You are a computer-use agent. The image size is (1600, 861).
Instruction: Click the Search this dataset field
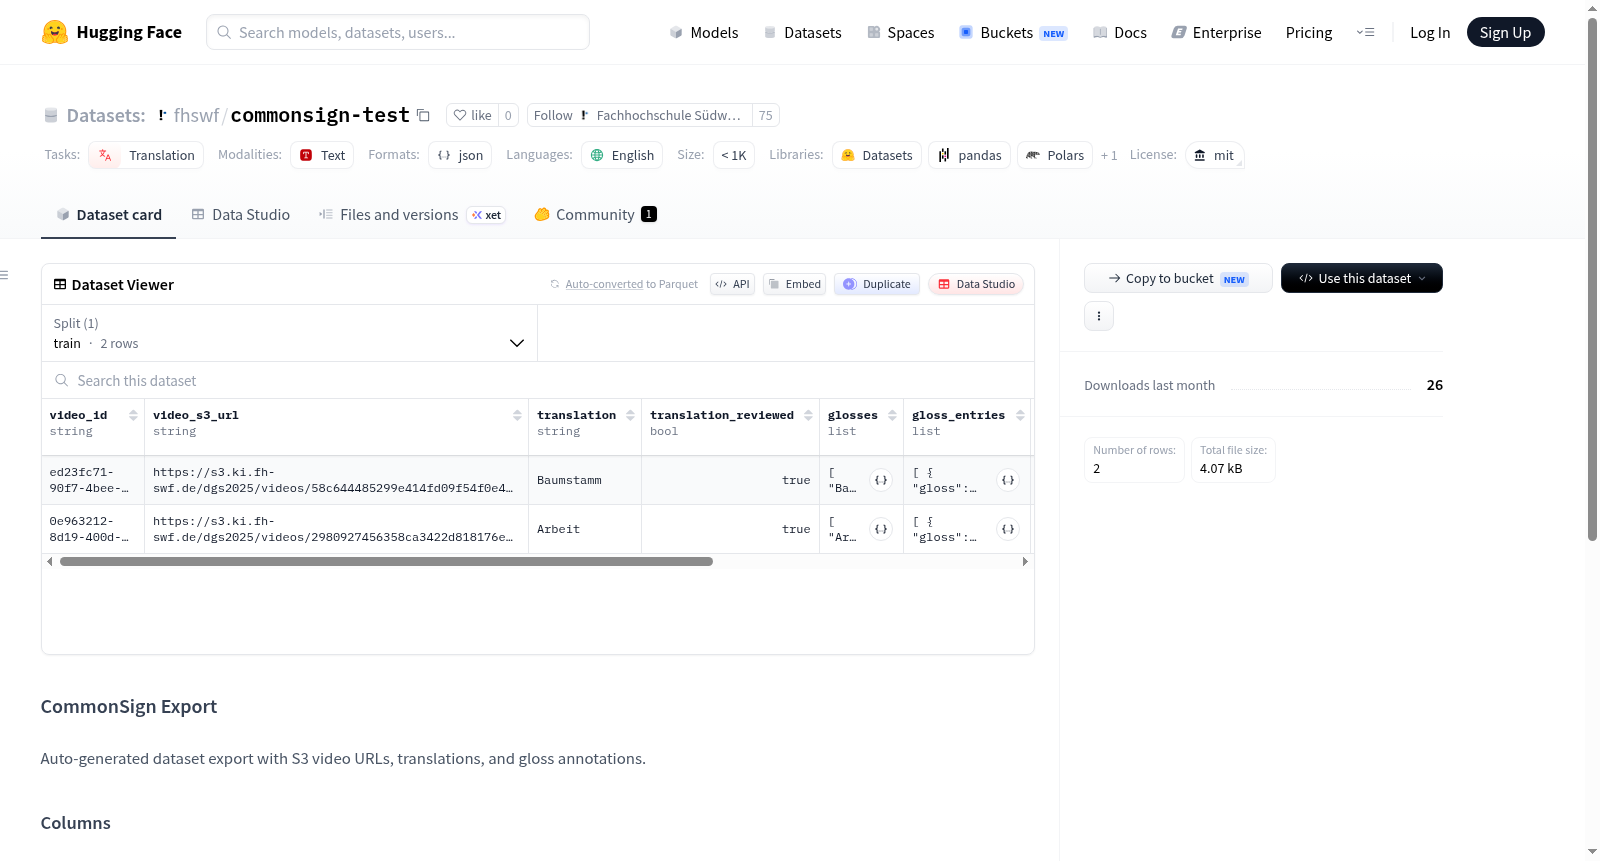pyautogui.click(x=537, y=380)
